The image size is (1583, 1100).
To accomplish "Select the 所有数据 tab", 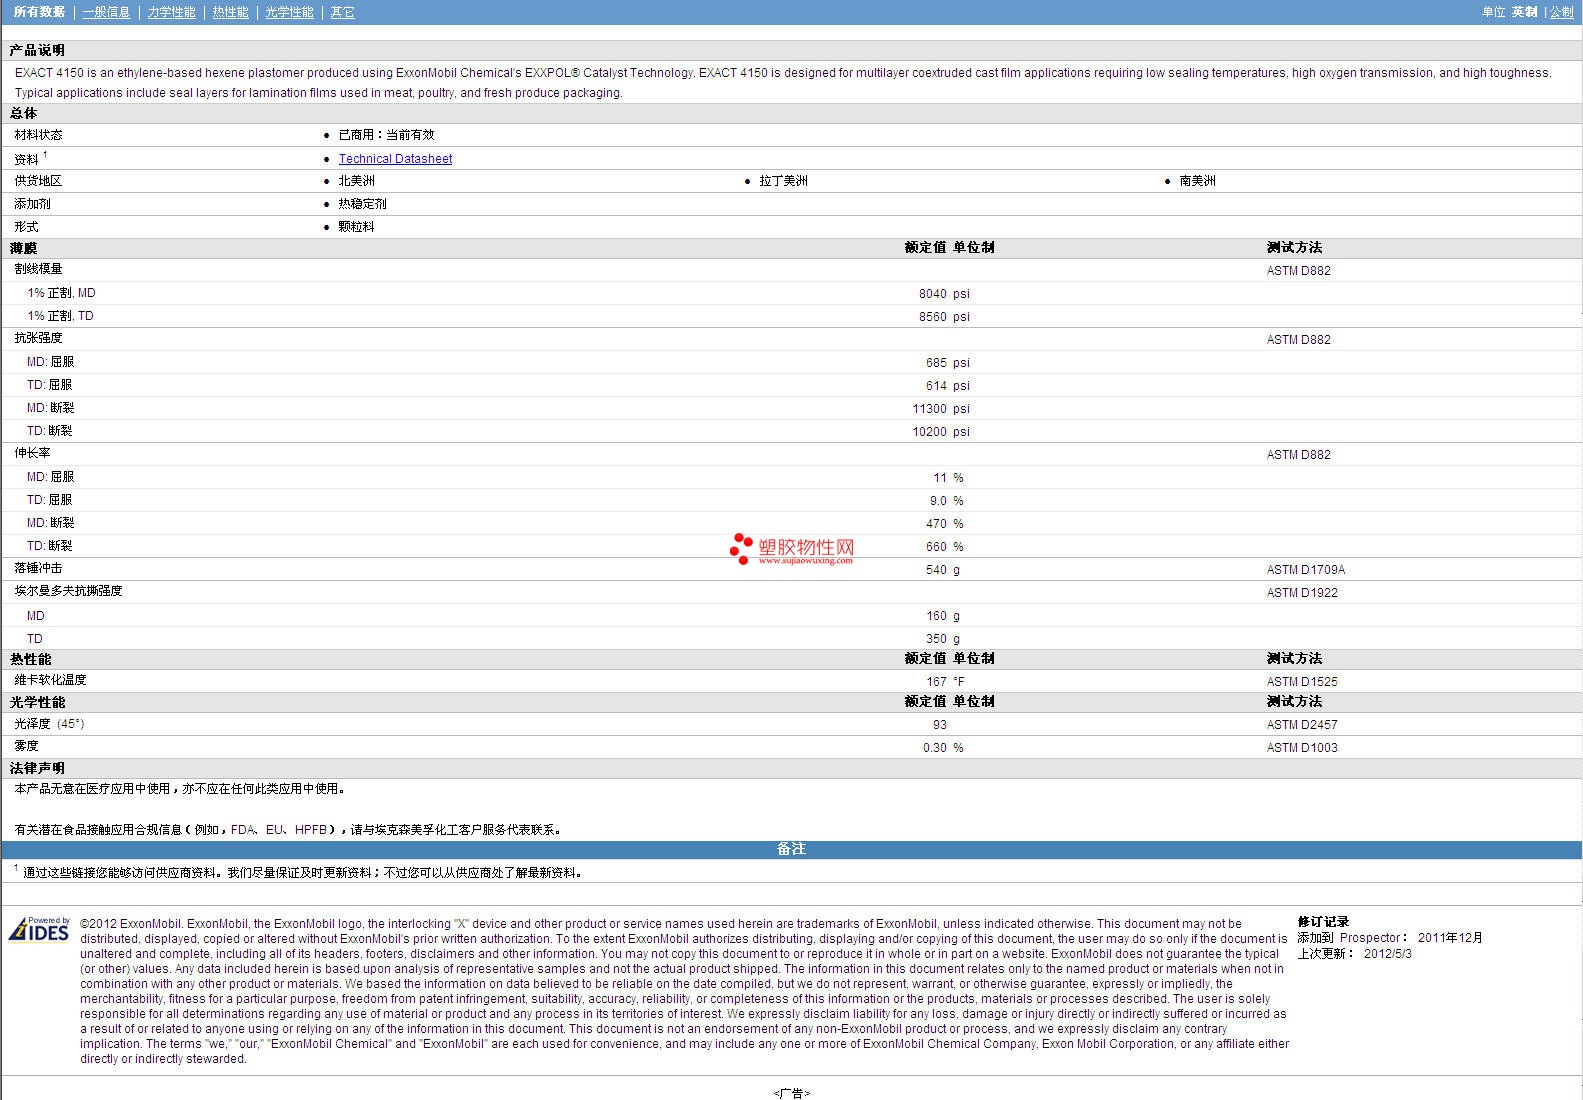I will [39, 12].
